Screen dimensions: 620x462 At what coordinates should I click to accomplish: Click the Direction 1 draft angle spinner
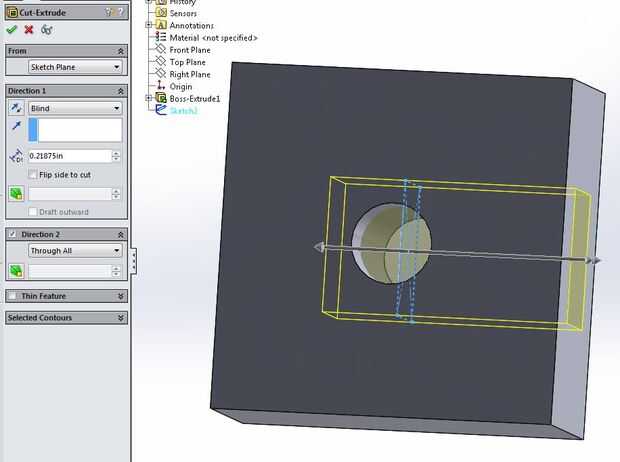tap(116, 194)
